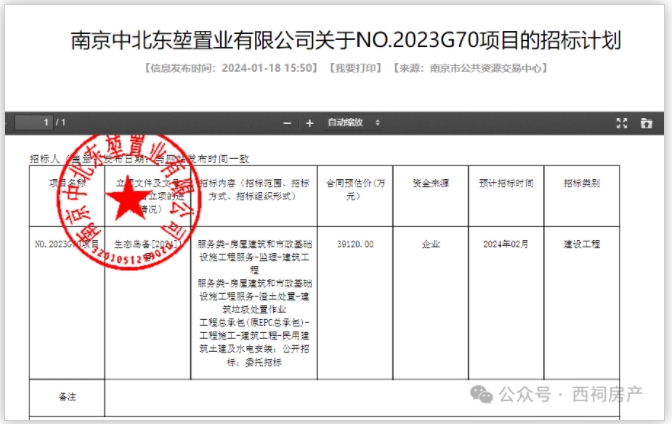Click the page title heading text
The width and height of the screenshot is (672, 424).
pyautogui.click(x=345, y=40)
